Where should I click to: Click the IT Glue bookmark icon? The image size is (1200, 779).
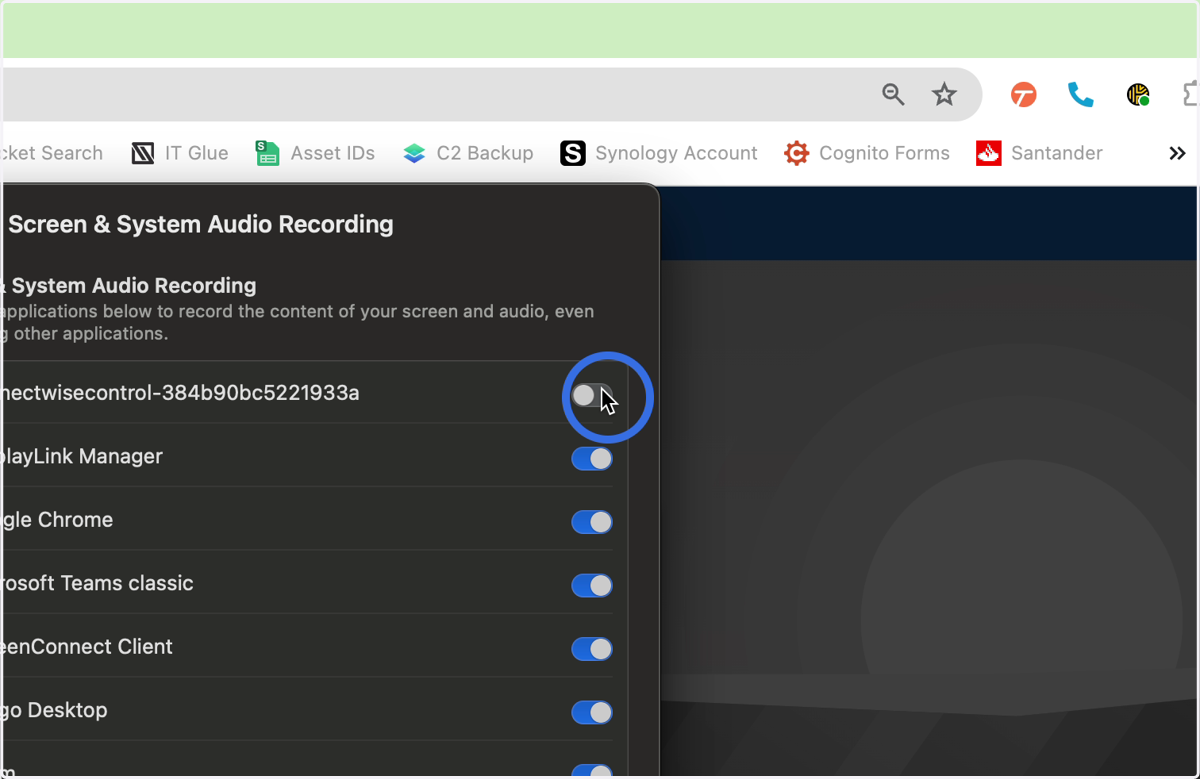coord(143,153)
